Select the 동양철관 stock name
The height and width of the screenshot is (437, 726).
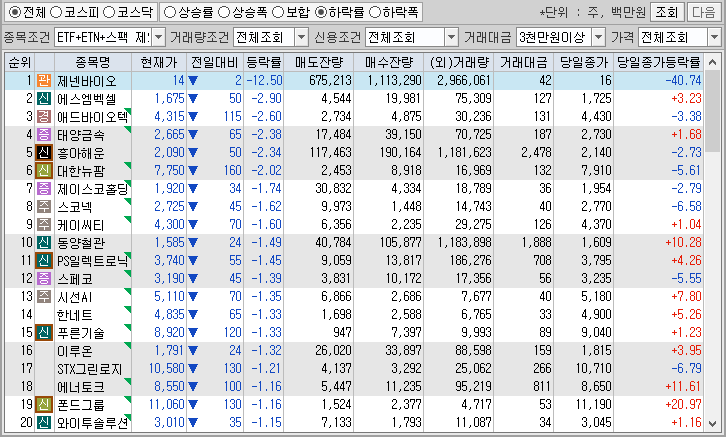pyautogui.click(x=81, y=243)
